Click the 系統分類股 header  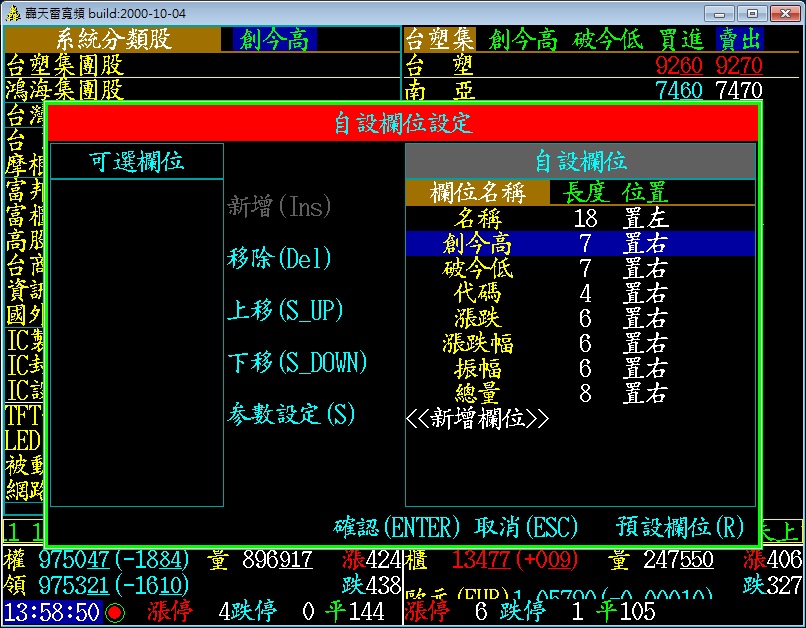tap(113, 40)
